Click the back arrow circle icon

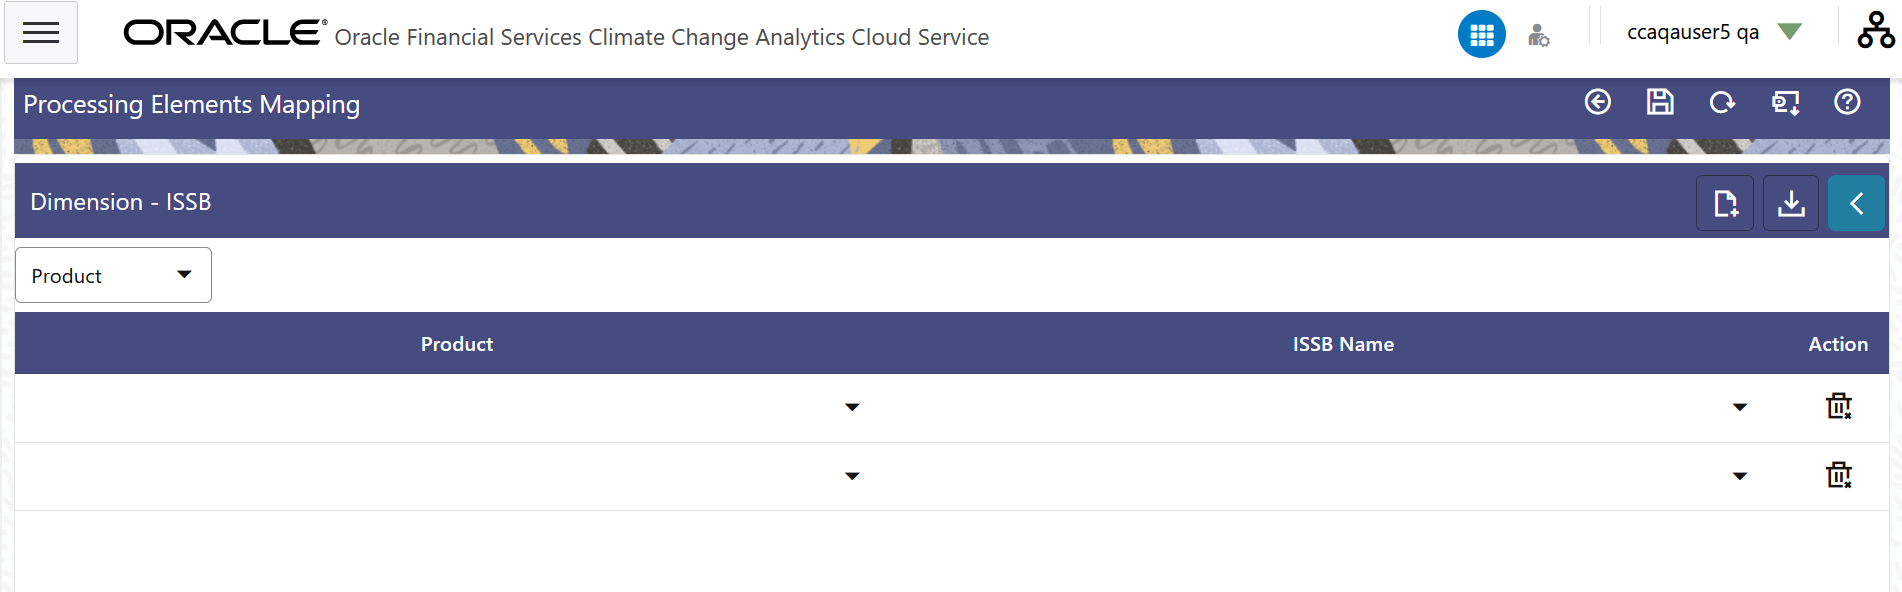pyautogui.click(x=1598, y=102)
